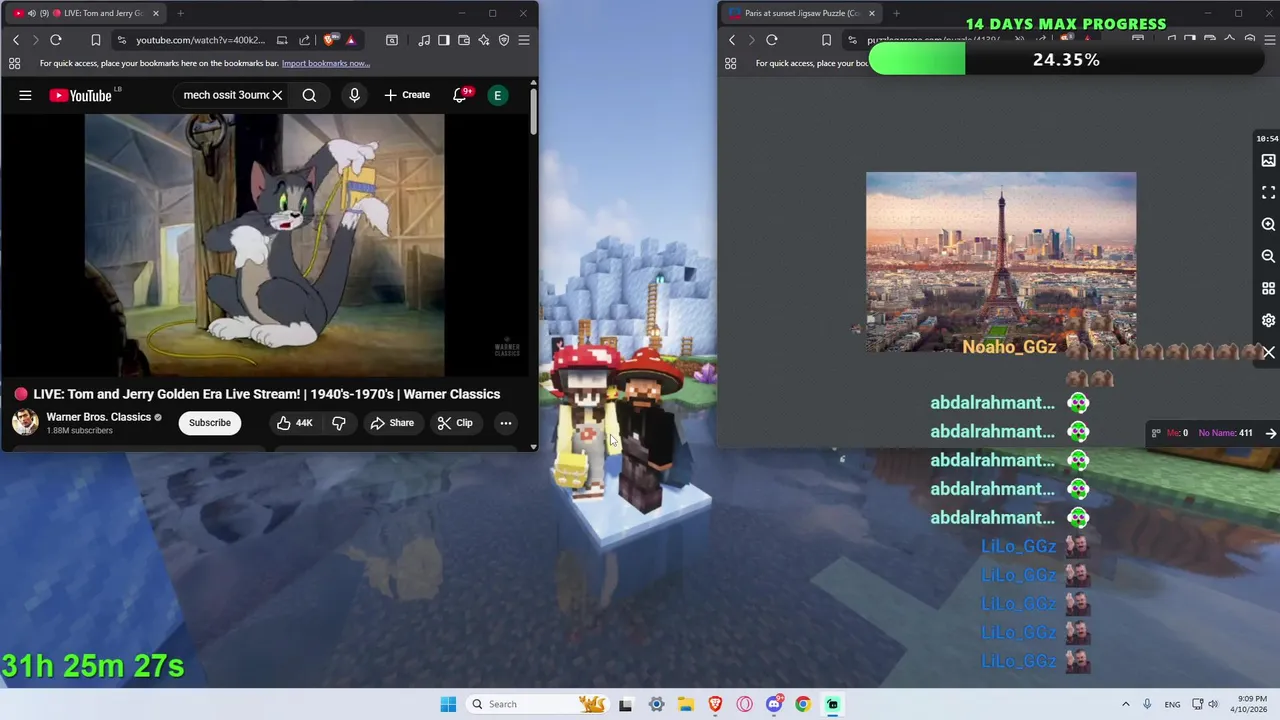Open the Windows taskbar search box

(x=538, y=704)
